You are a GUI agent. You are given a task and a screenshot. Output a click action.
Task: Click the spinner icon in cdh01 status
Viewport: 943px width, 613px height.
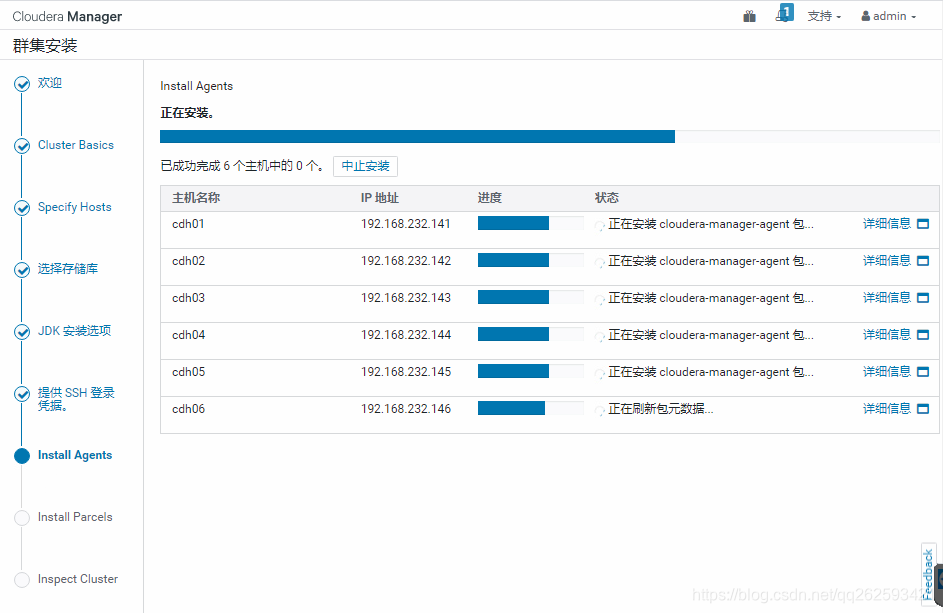point(600,226)
